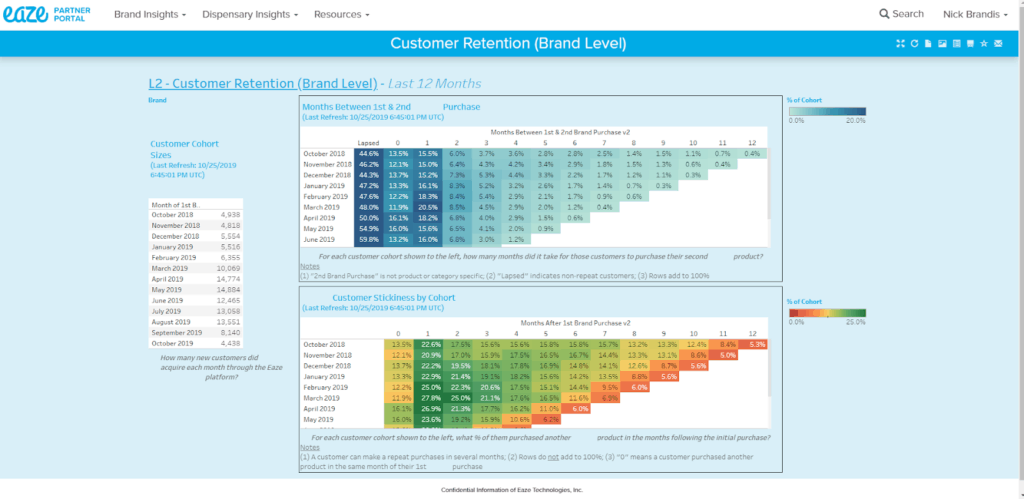Click the crosstab data export icon
Image resolution: width=1024 pixels, height=499 pixels.
(956, 44)
